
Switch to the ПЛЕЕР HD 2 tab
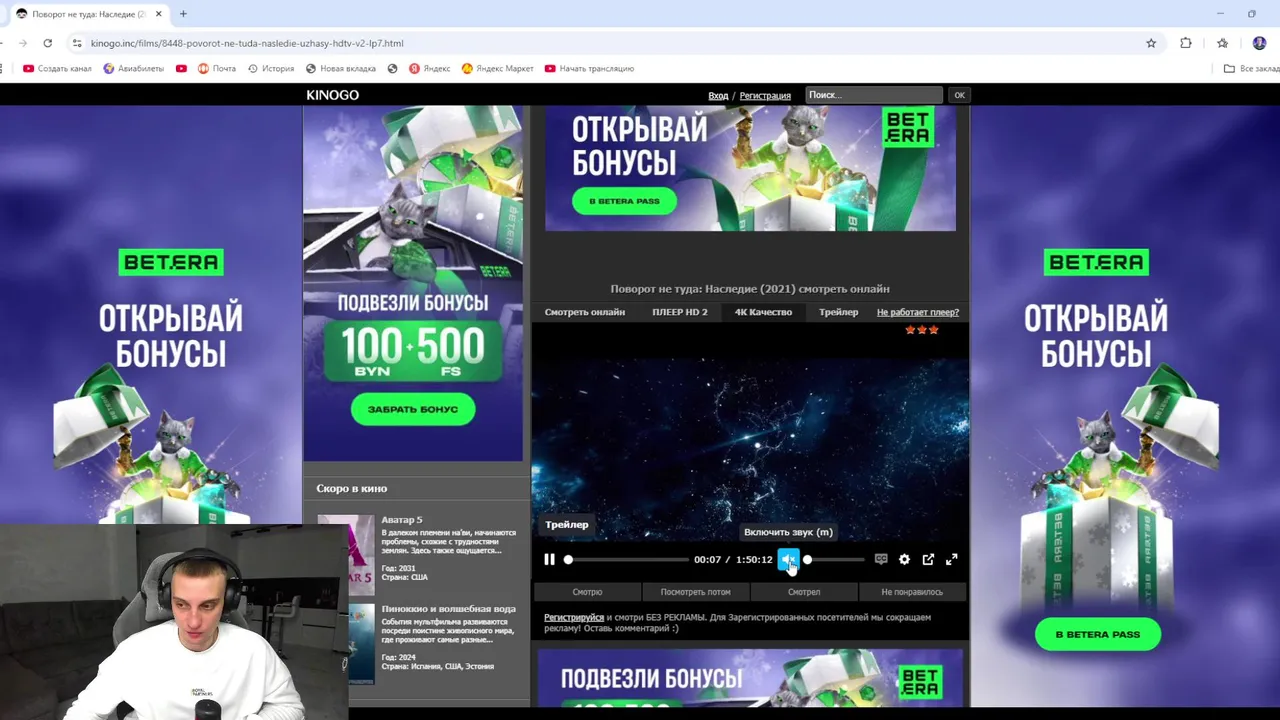click(680, 312)
